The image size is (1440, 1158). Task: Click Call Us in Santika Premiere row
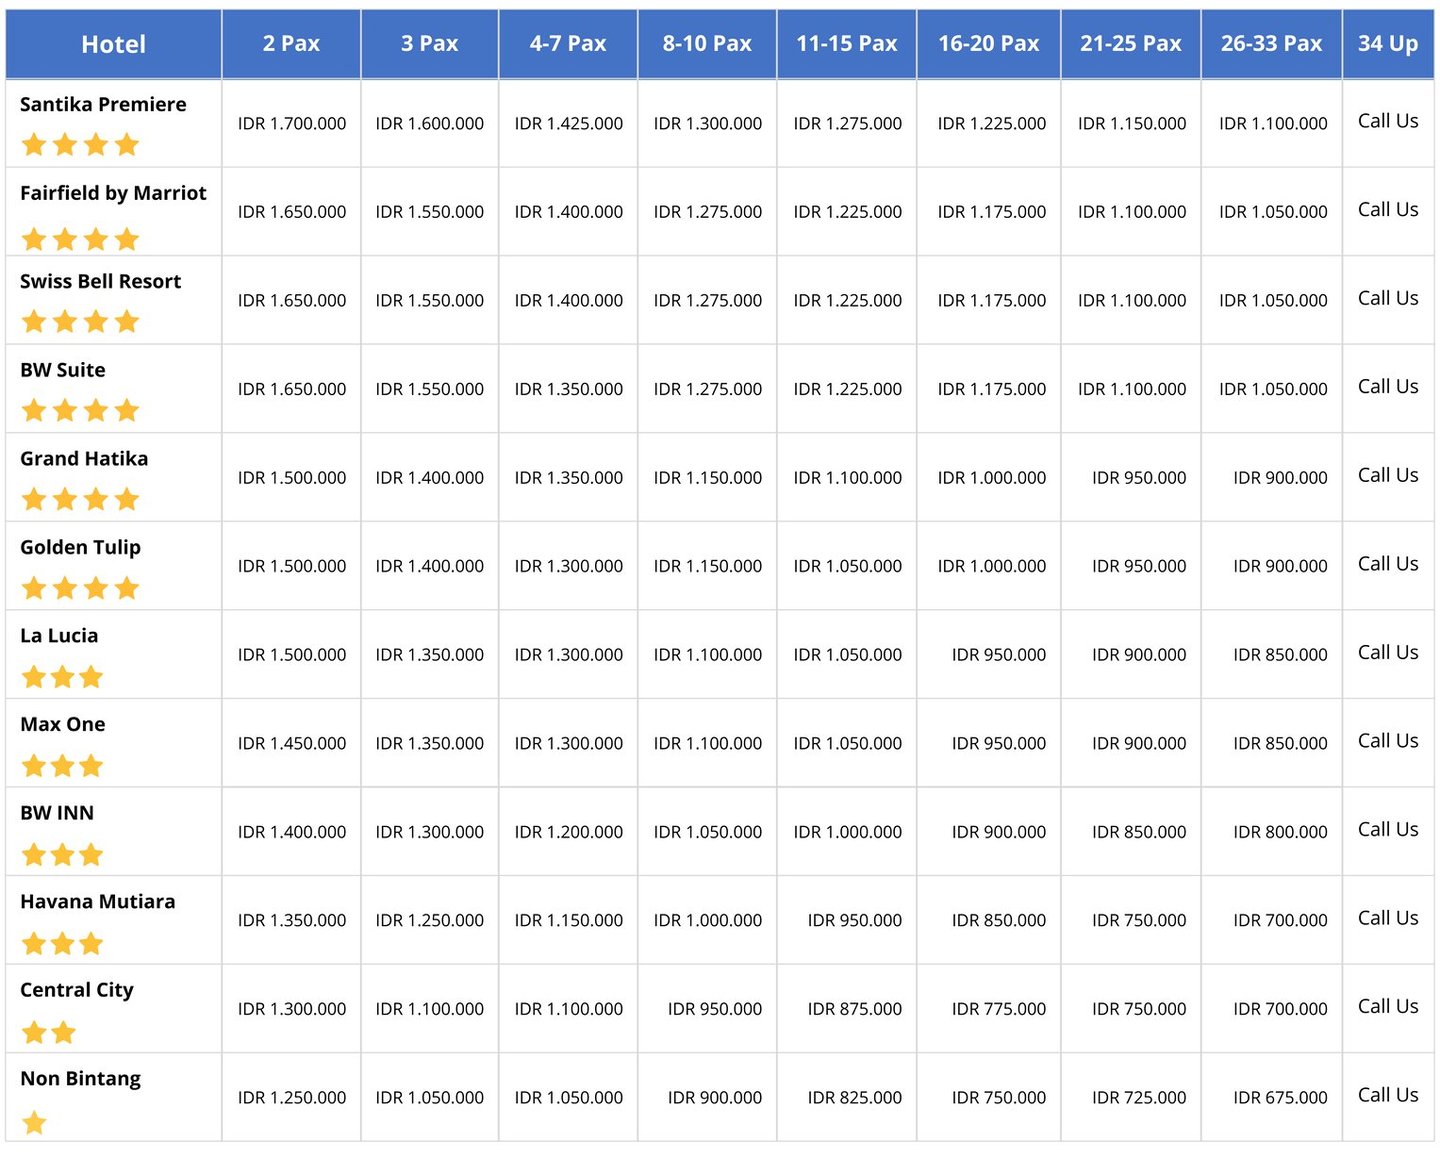(1388, 121)
